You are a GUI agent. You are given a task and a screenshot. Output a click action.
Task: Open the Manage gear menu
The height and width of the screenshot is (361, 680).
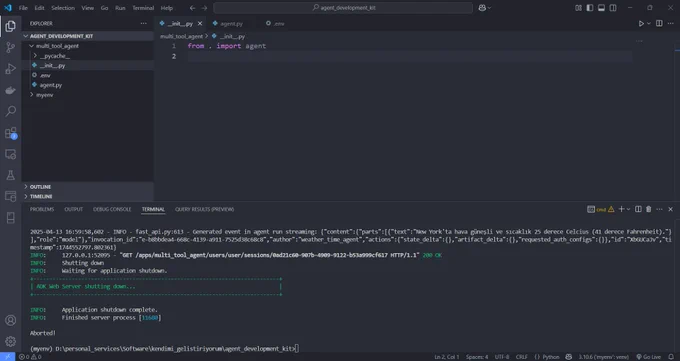10,341
